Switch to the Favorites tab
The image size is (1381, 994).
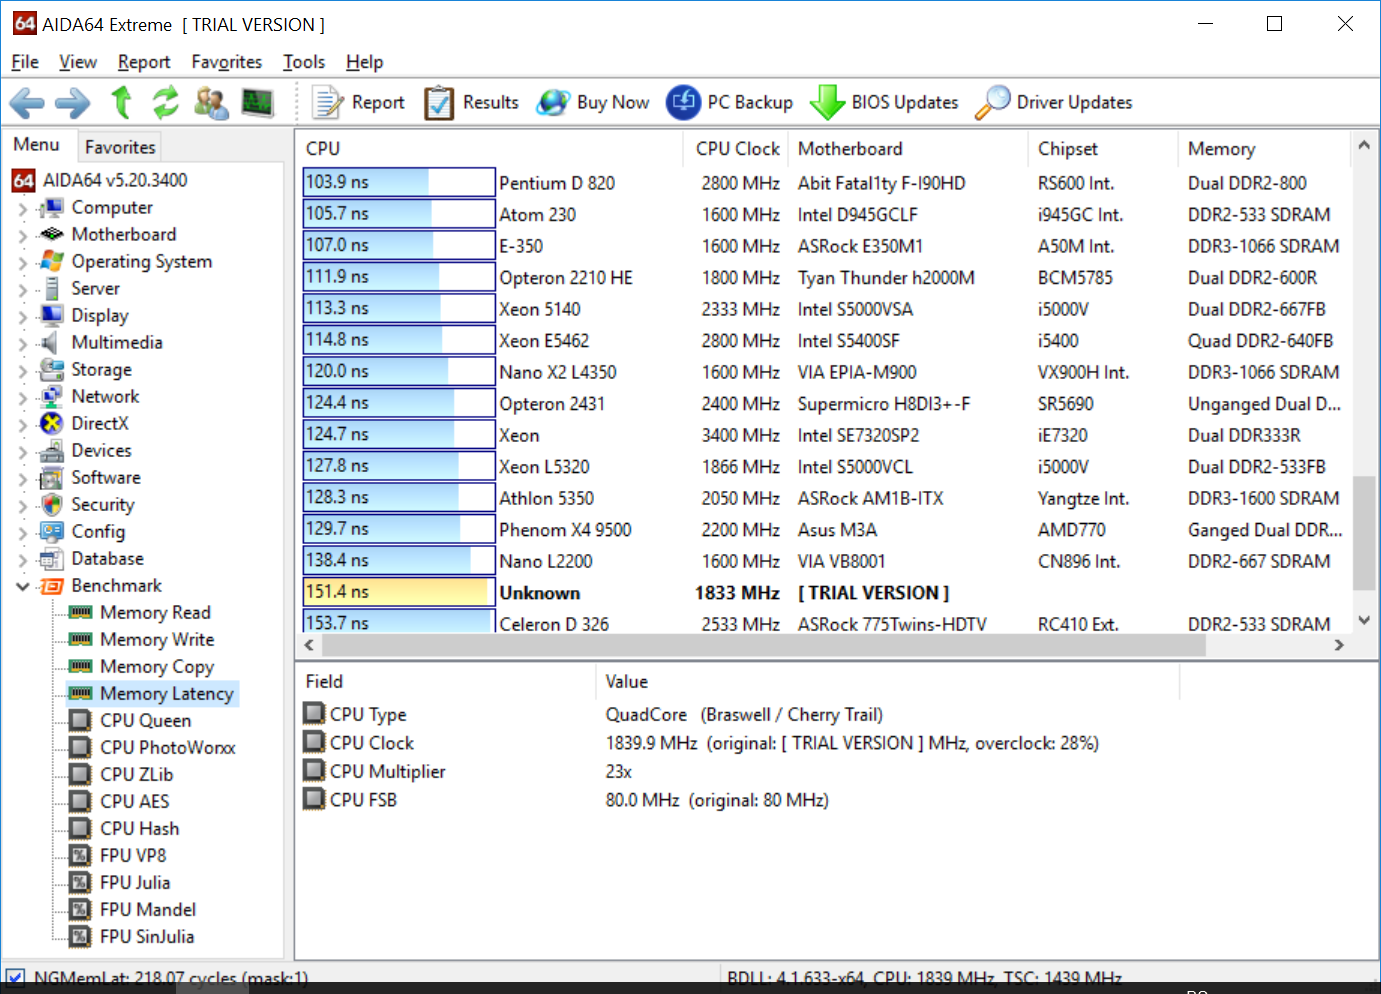(x=119, y=146)
